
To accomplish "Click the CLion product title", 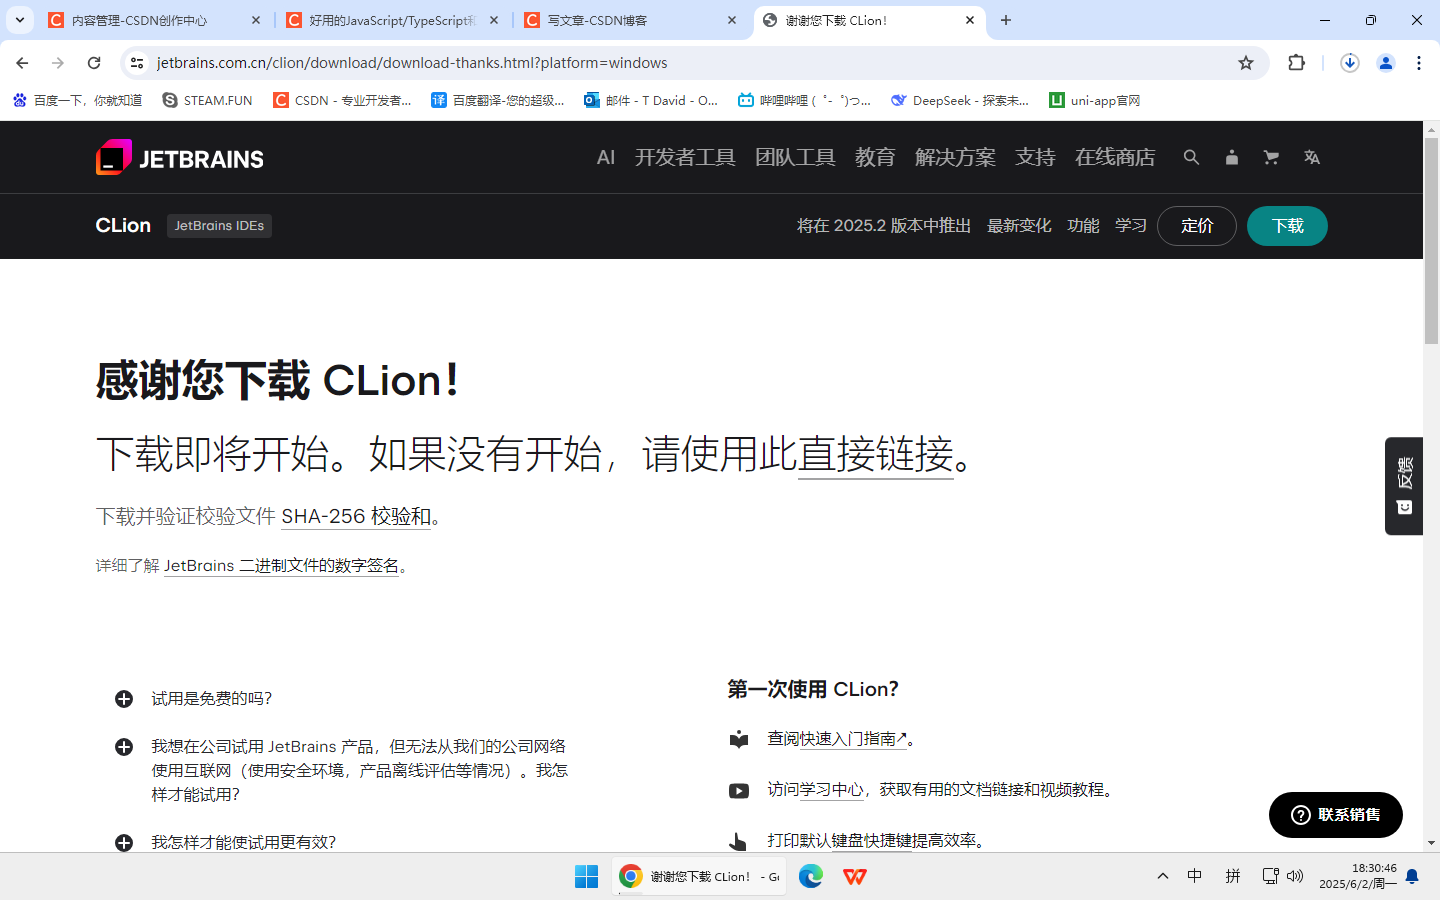I will [x=123, y=225].
